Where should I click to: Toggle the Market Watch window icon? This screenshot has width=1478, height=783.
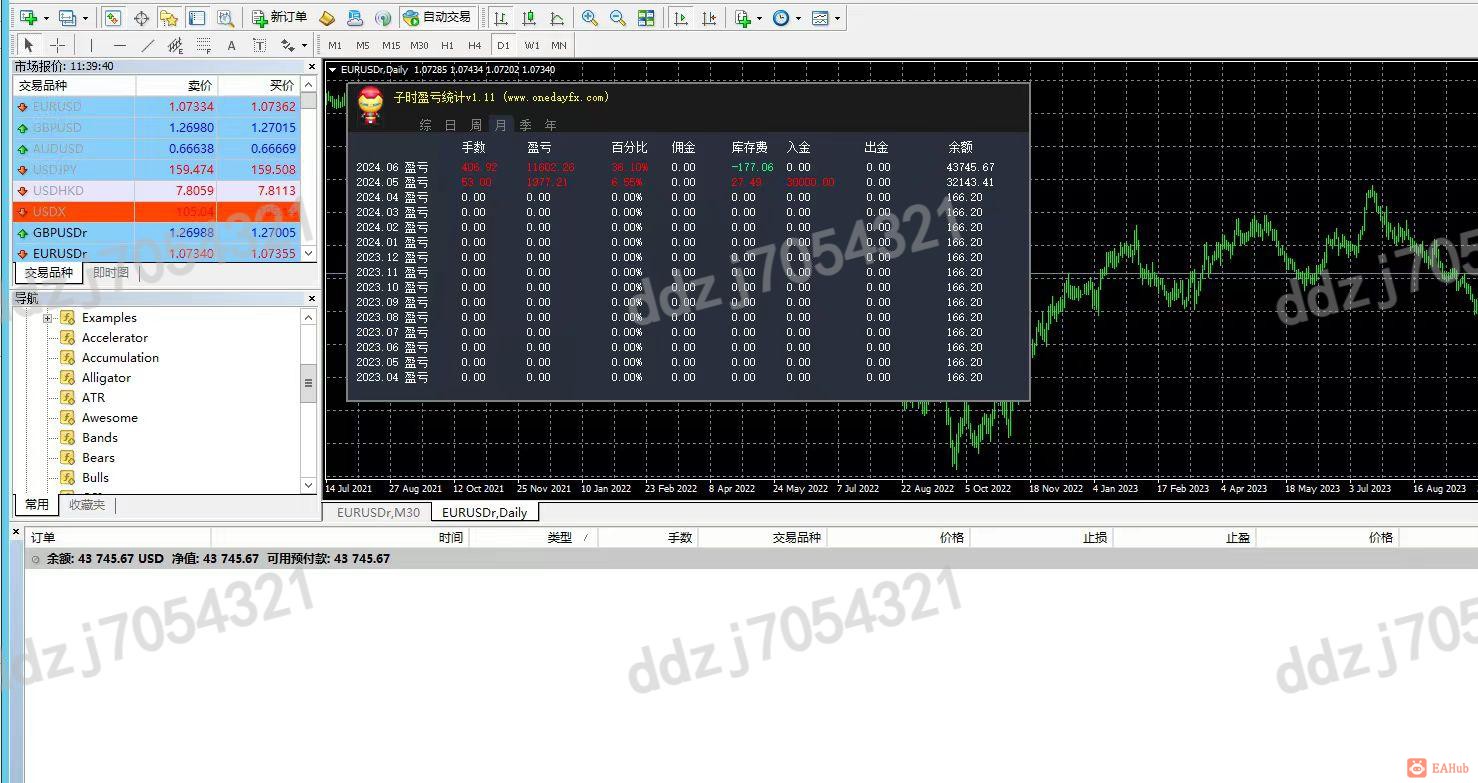(x=112, y=18)
